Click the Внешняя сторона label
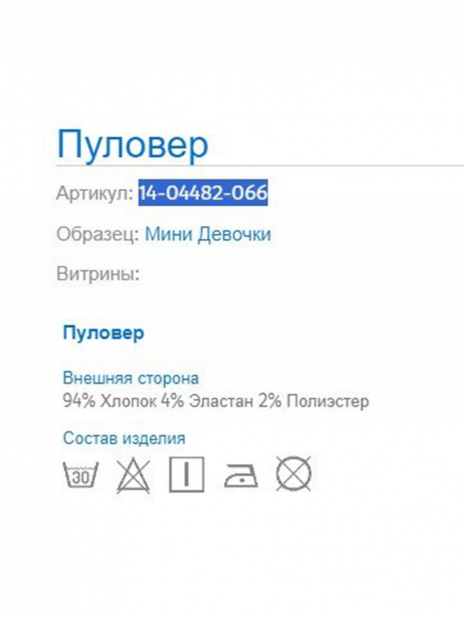This screenshot has width=464, height=618. (x=131, y=378)
